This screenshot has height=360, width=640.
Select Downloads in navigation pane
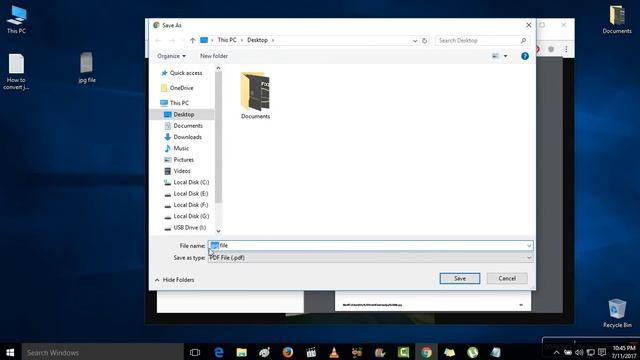click(183, 137)
